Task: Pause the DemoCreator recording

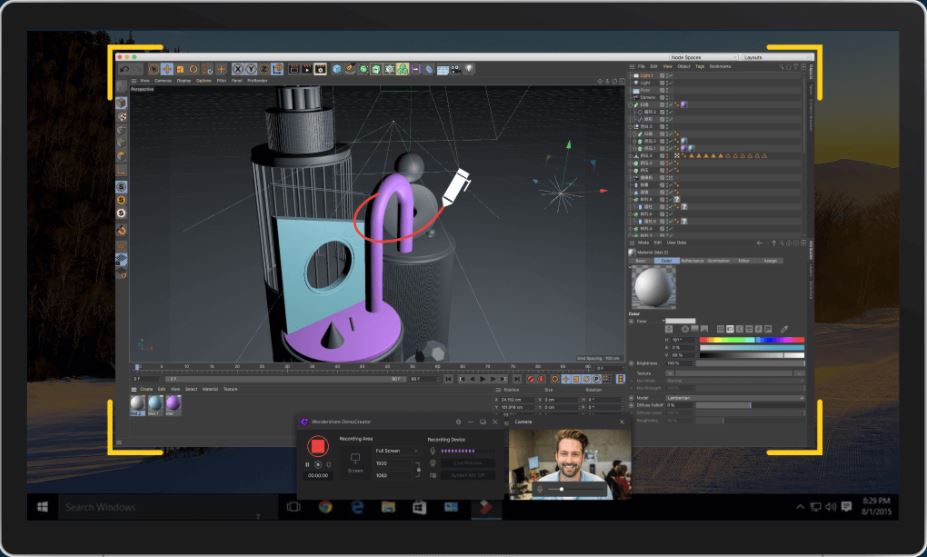Action: (307, 465)
